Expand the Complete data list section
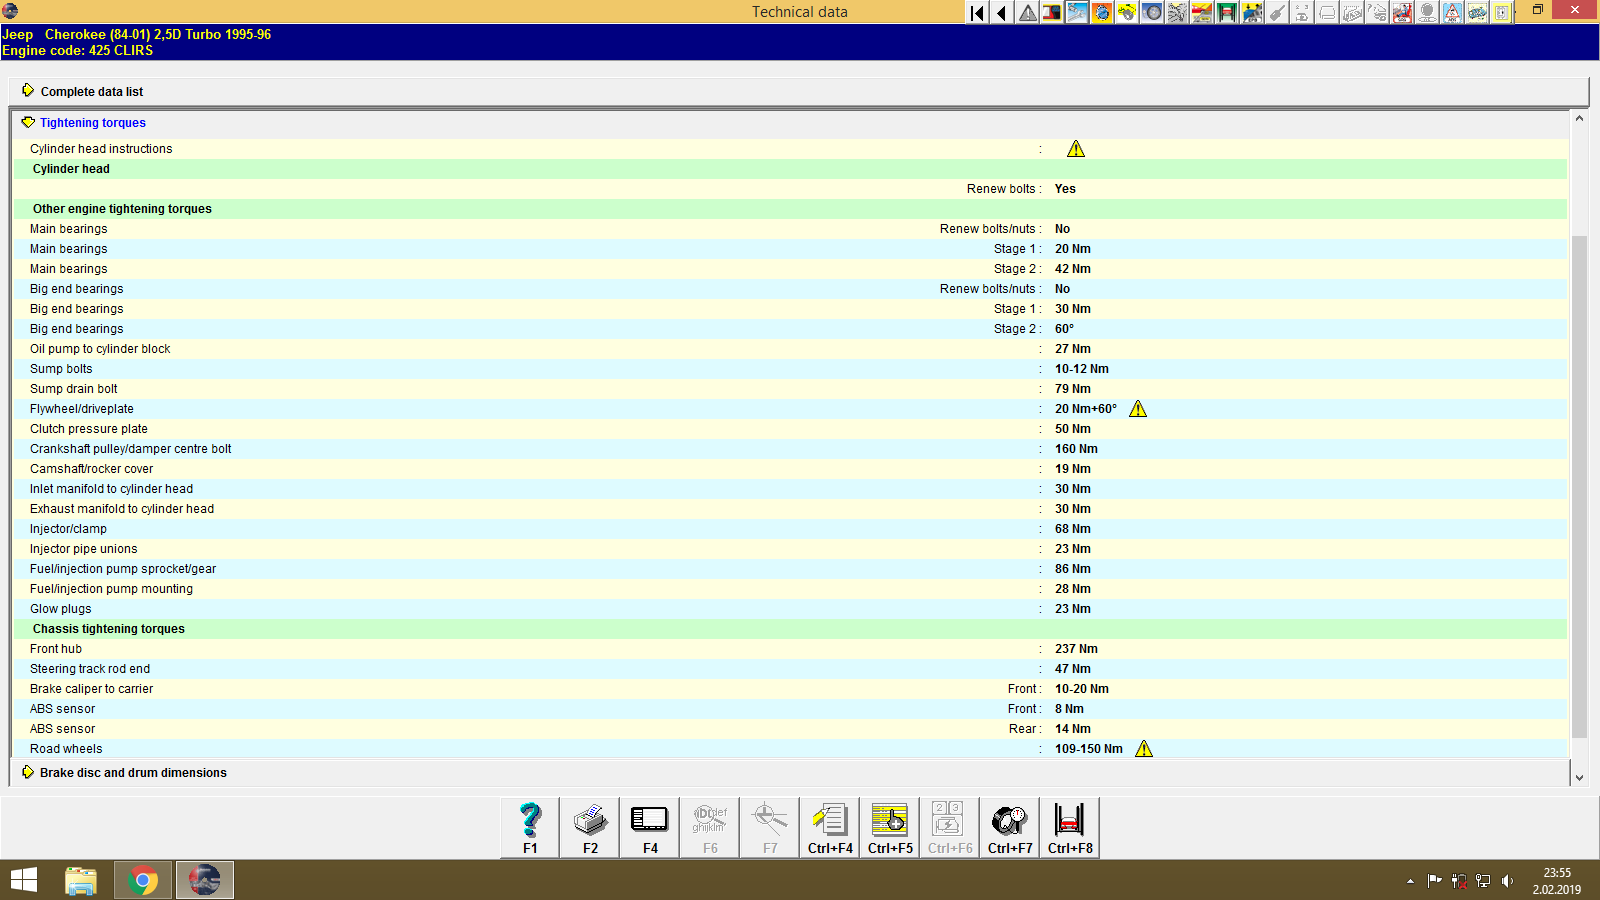 click(x=27, y=90)
